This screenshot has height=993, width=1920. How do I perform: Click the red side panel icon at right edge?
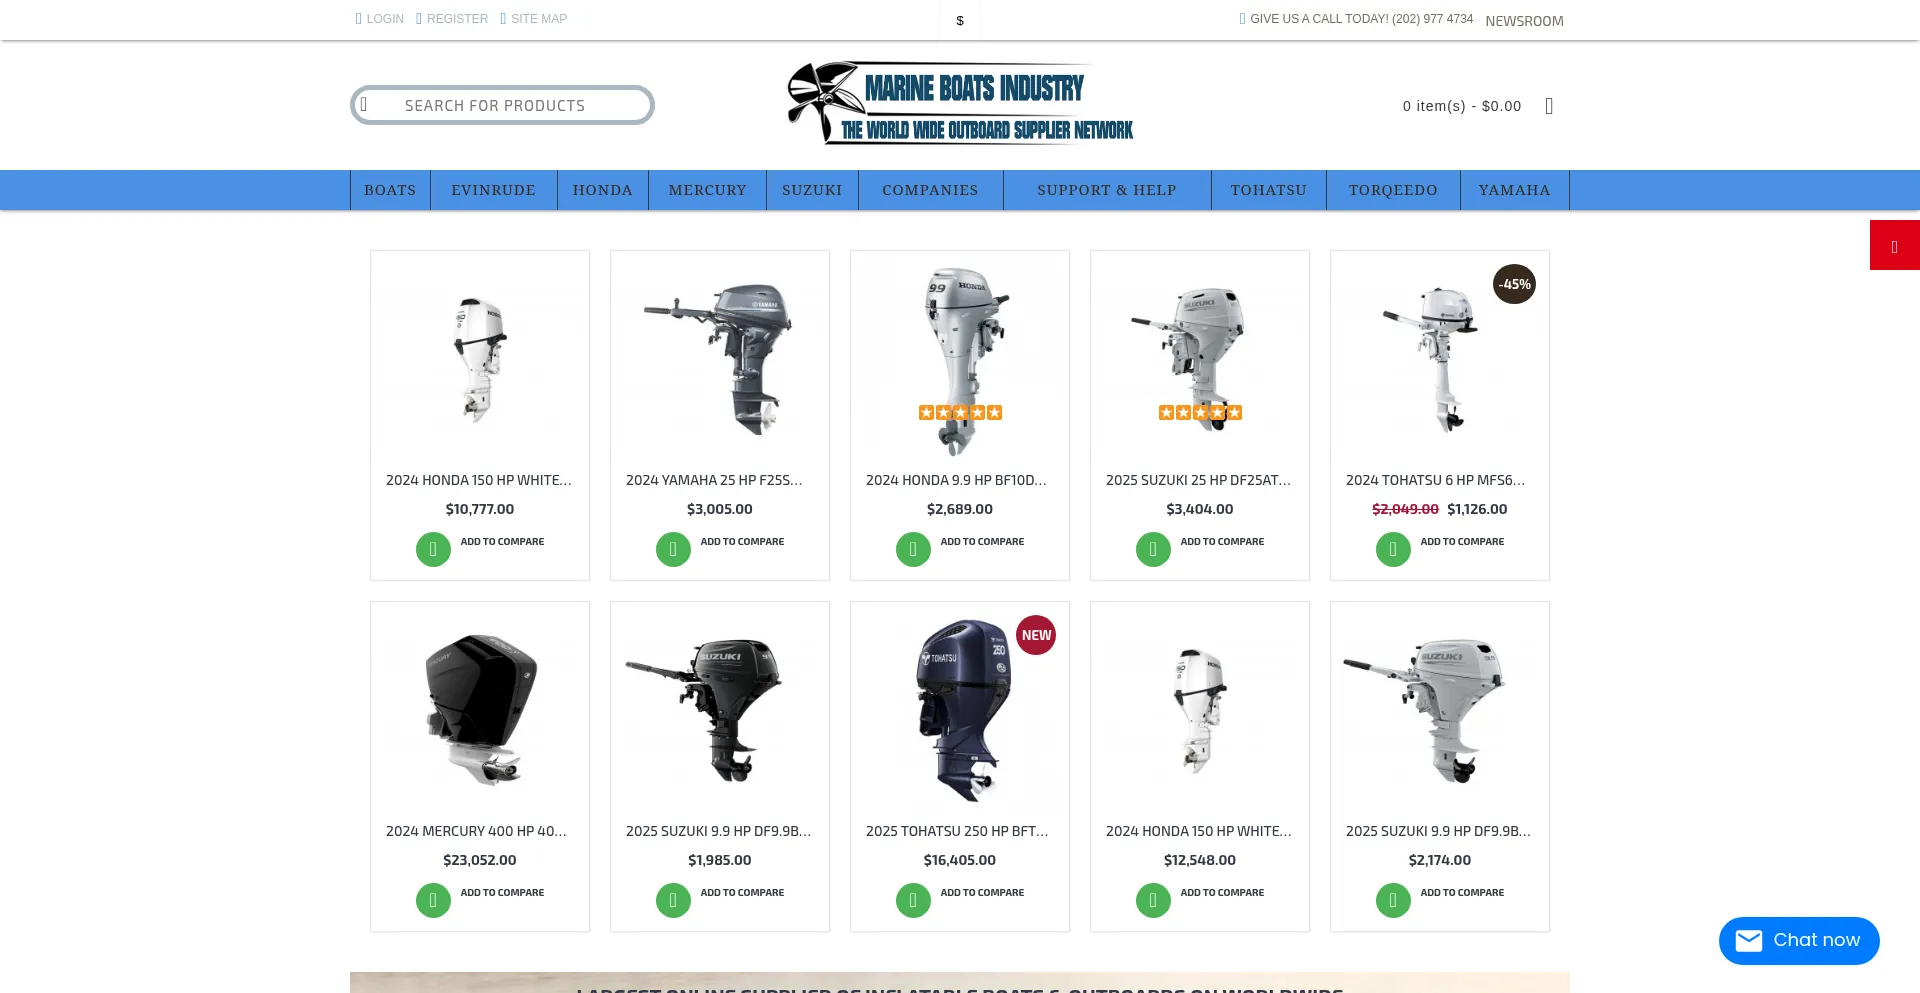1894,246
